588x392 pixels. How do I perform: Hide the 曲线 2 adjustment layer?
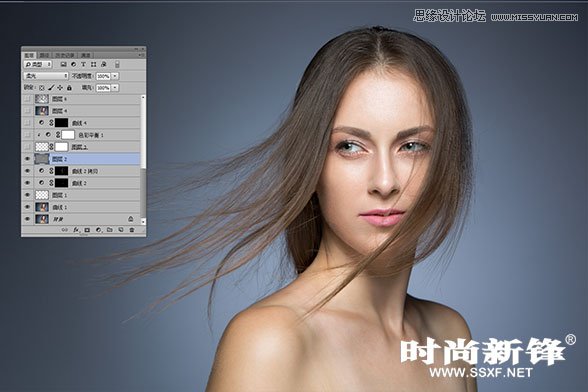pos(27,183)
